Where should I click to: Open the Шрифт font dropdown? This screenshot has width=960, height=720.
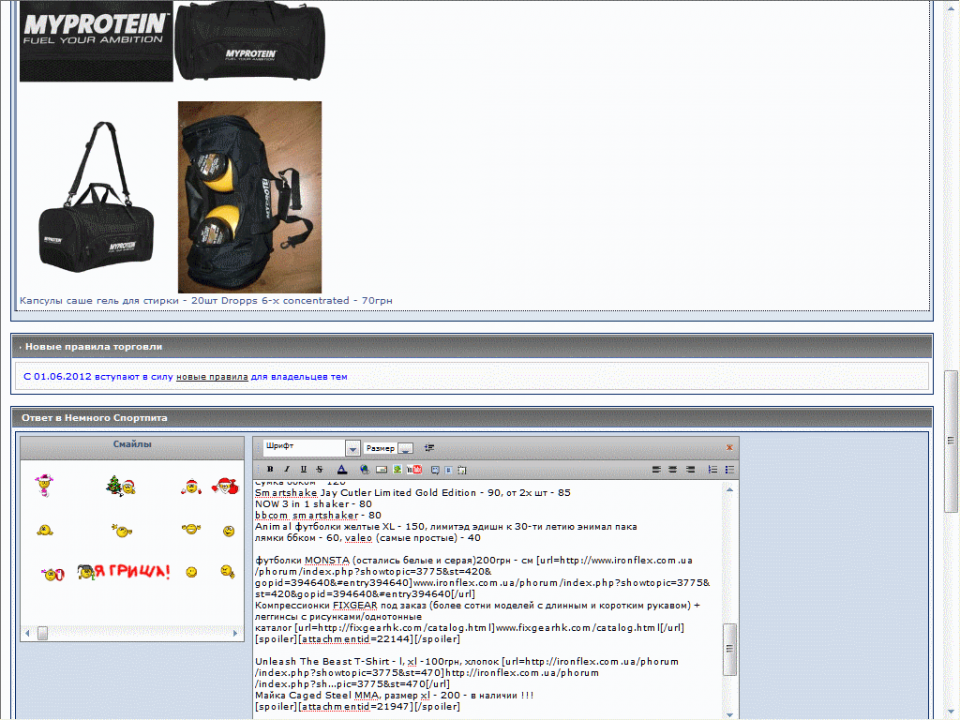[352, 449]
